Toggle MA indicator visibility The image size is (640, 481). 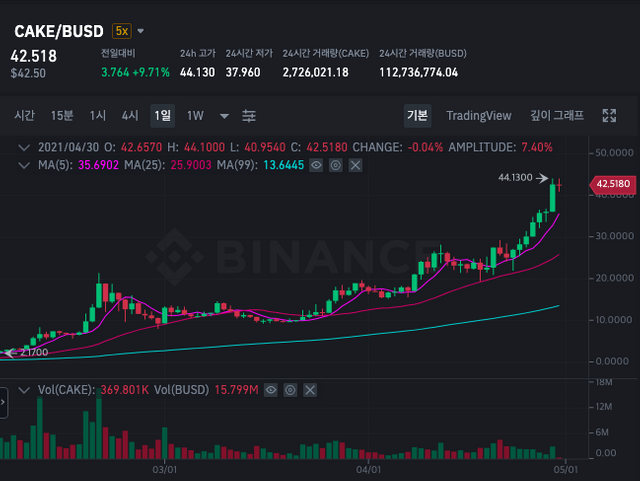[316, 165]
